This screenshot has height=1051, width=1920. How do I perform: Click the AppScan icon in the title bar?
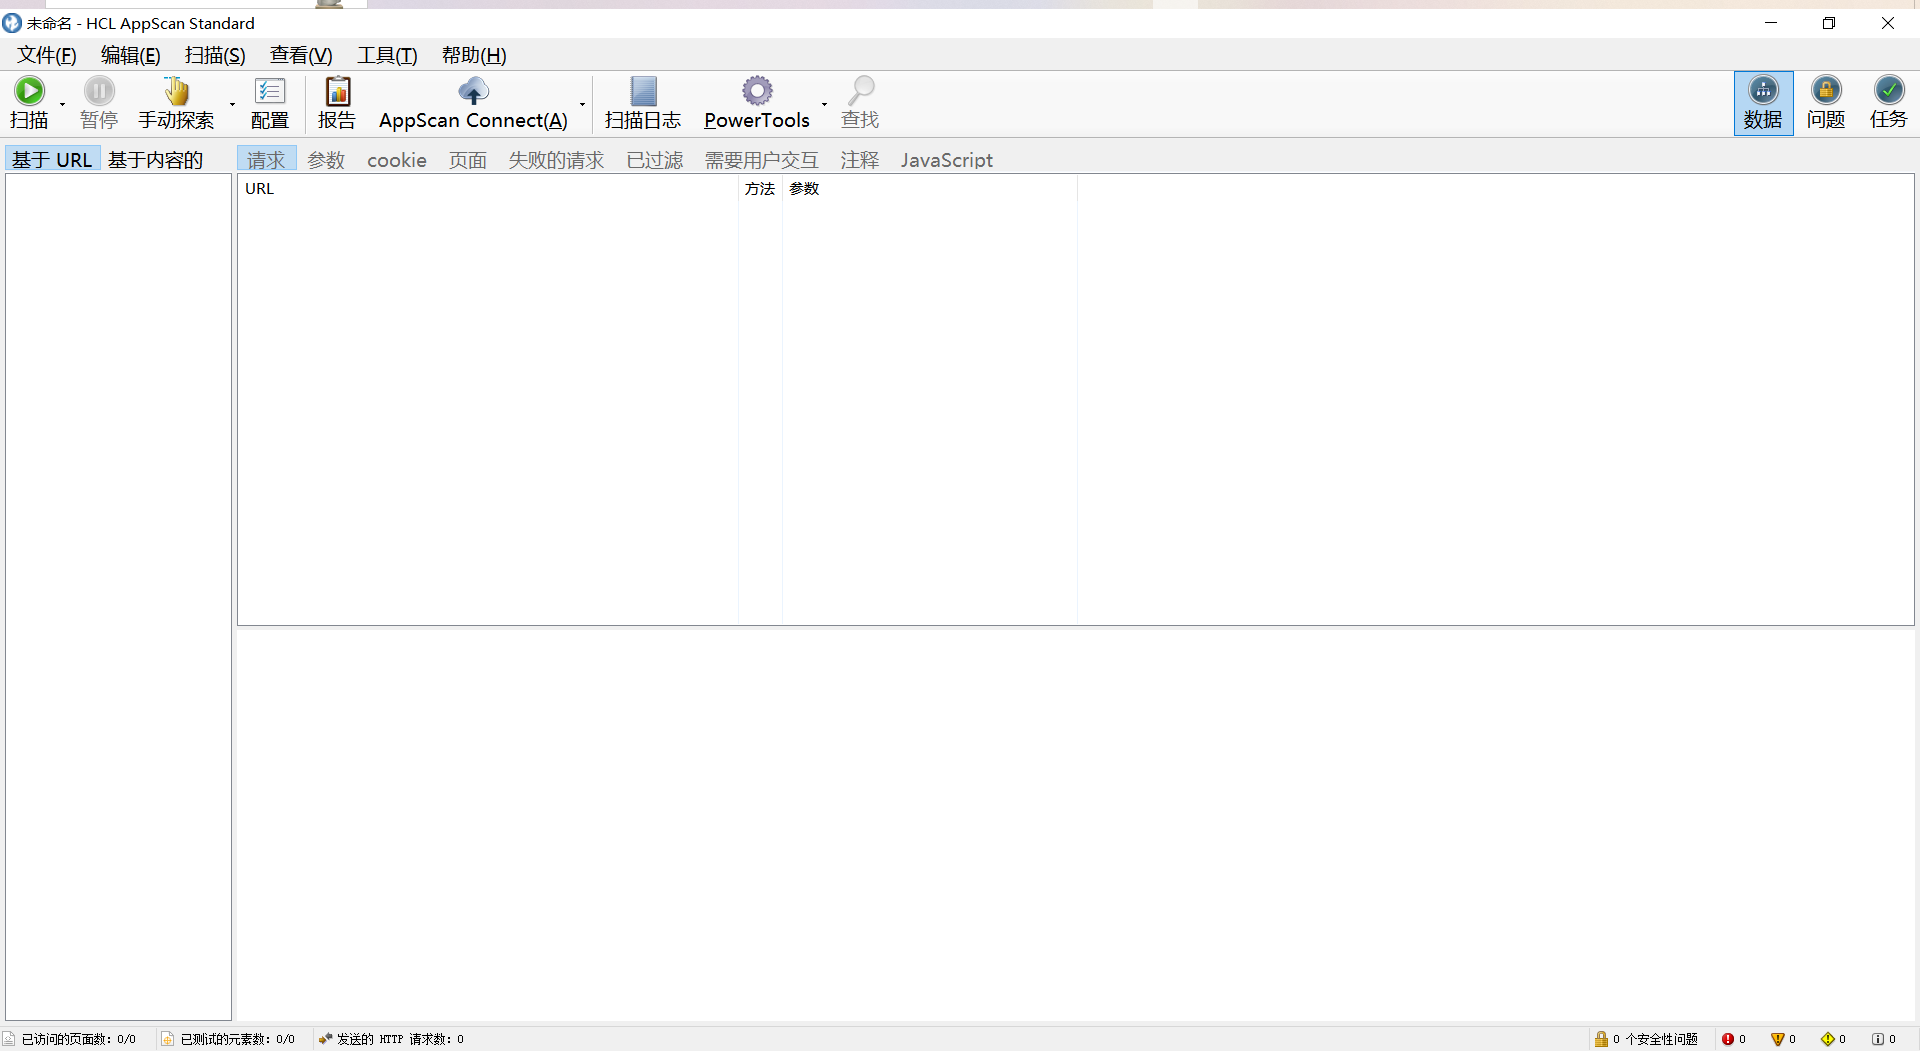pyautogui.click(x=12, y=23)
